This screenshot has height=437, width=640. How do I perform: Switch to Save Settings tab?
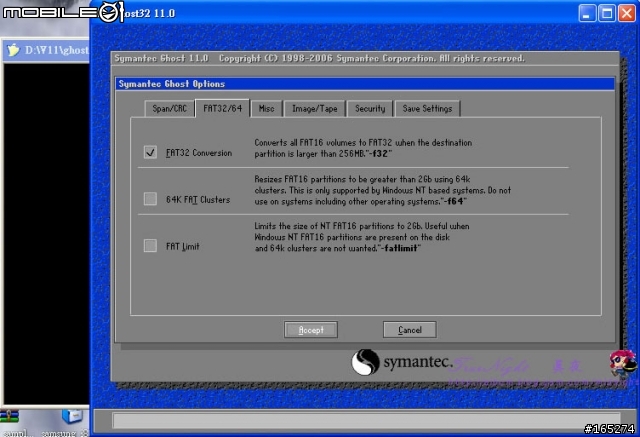click(427, 109)
